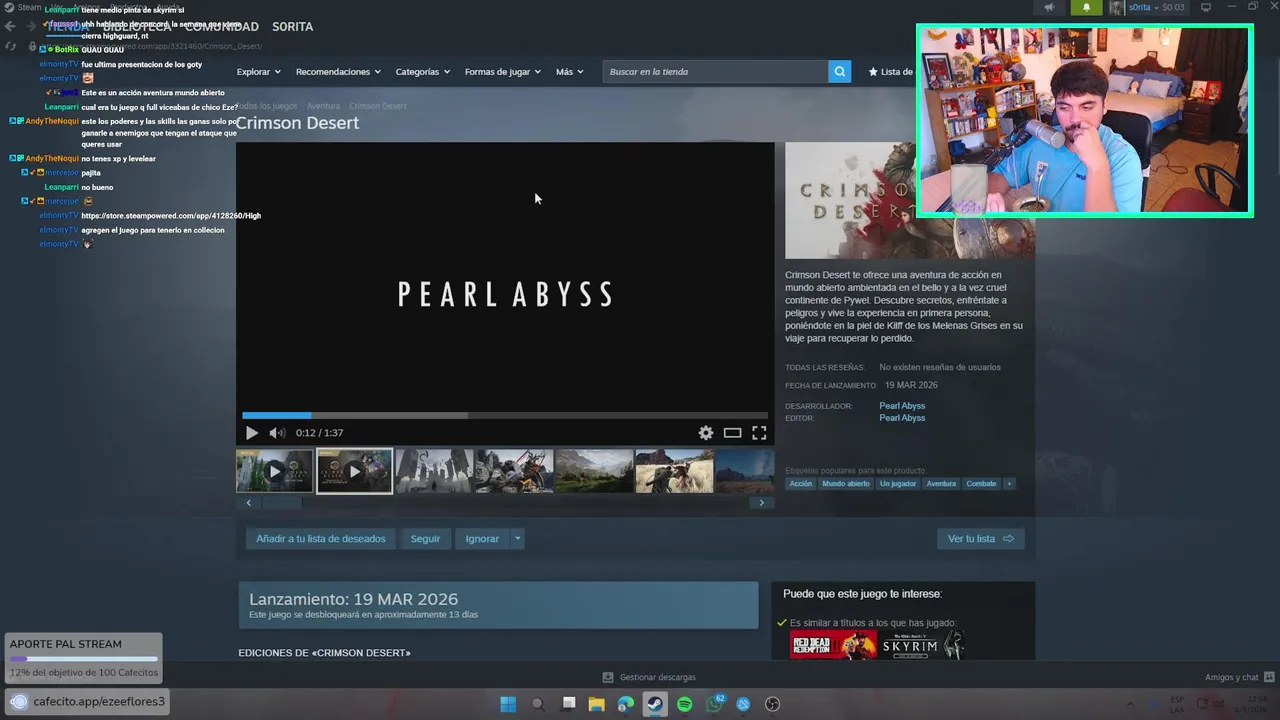Open the Windows Start button
This screenshot has height=720, width=1280.
coord(508,704)
